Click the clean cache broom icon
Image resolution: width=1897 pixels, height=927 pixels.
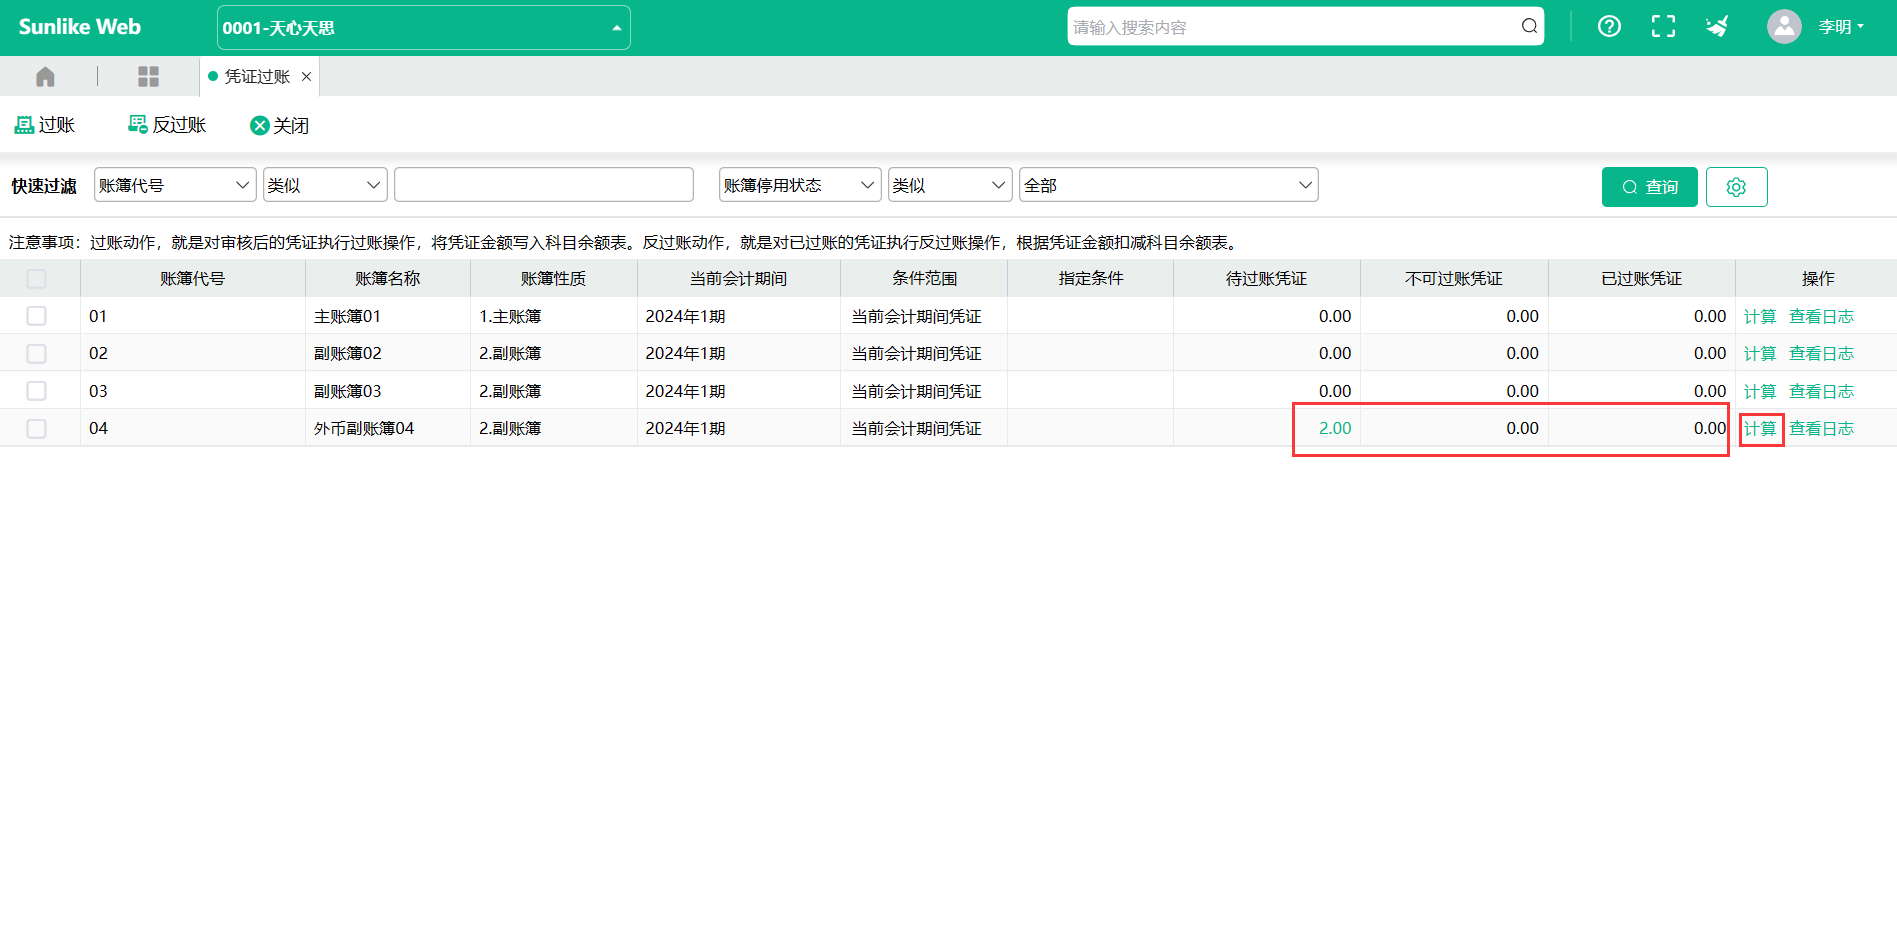(1717, 27)
